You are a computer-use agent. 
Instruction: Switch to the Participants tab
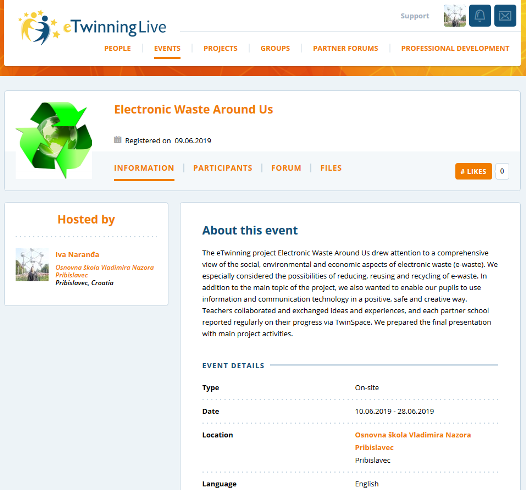click(x=223, y=168)
